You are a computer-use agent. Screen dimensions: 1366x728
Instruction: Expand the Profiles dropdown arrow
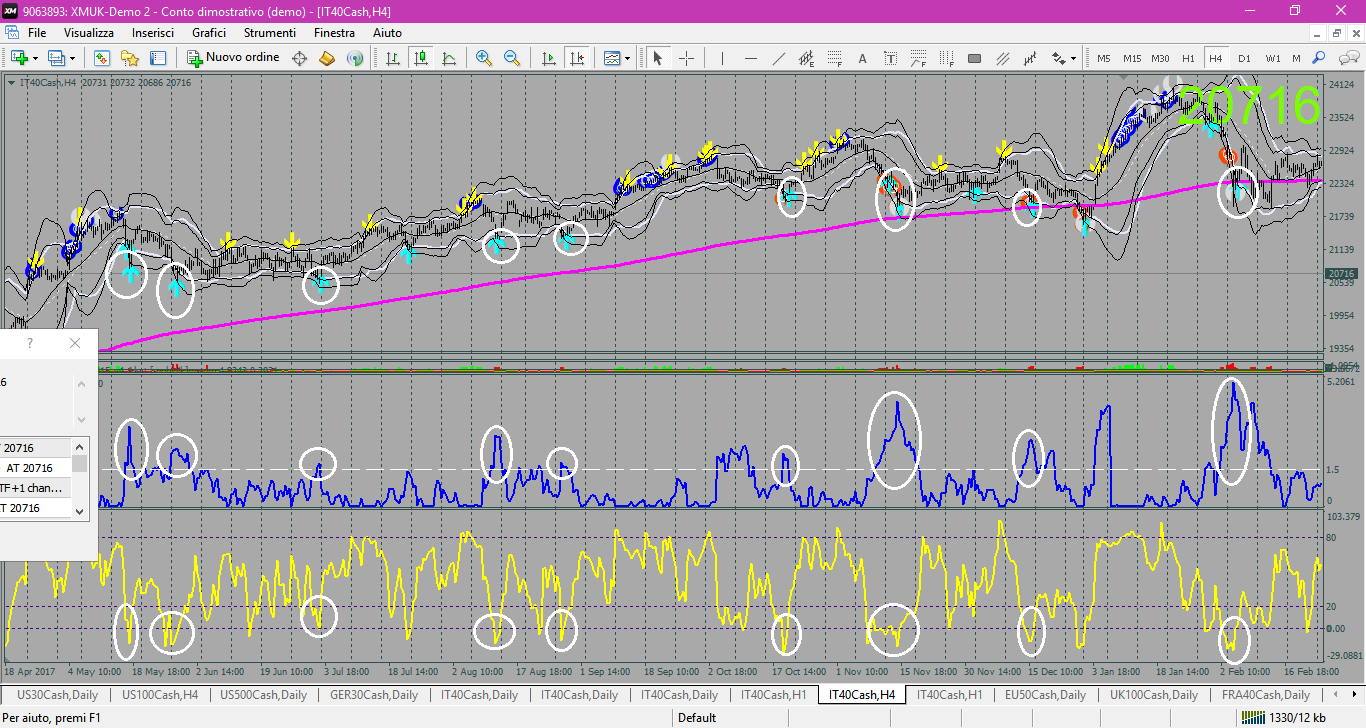point(73,58)
